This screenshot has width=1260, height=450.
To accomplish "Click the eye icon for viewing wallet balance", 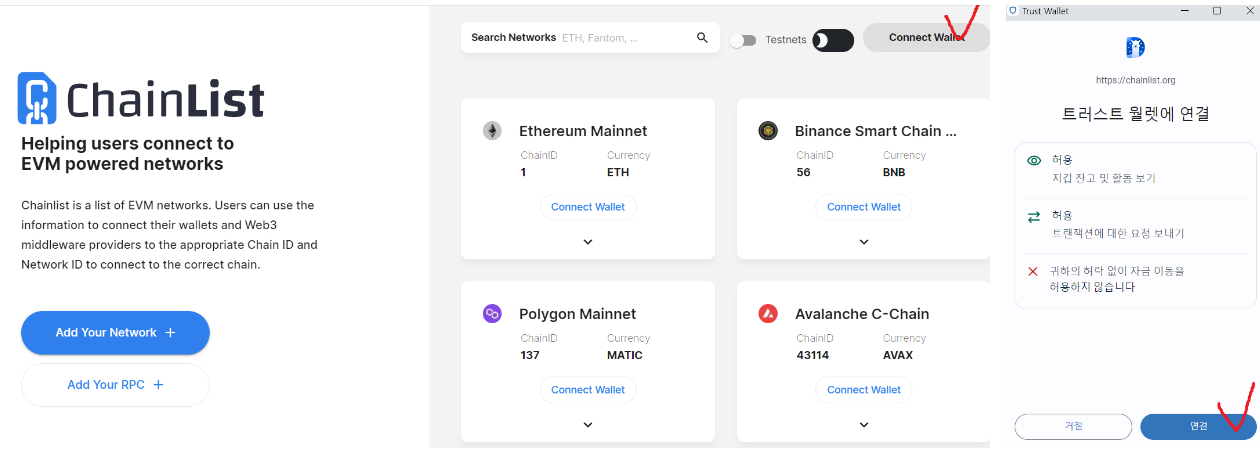I will tap(1034, 160).
